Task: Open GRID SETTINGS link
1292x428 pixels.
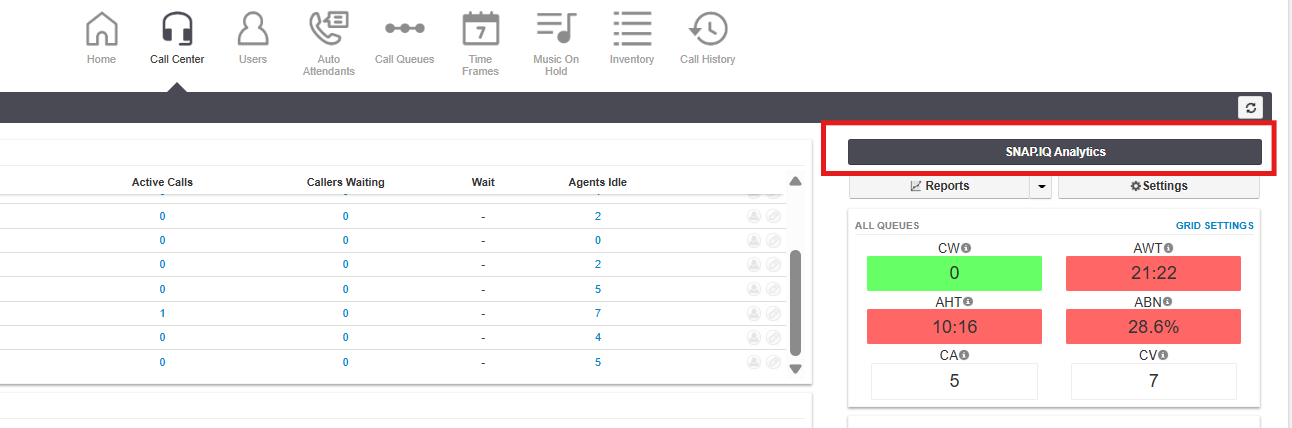Action: [x=1214, y=226]
